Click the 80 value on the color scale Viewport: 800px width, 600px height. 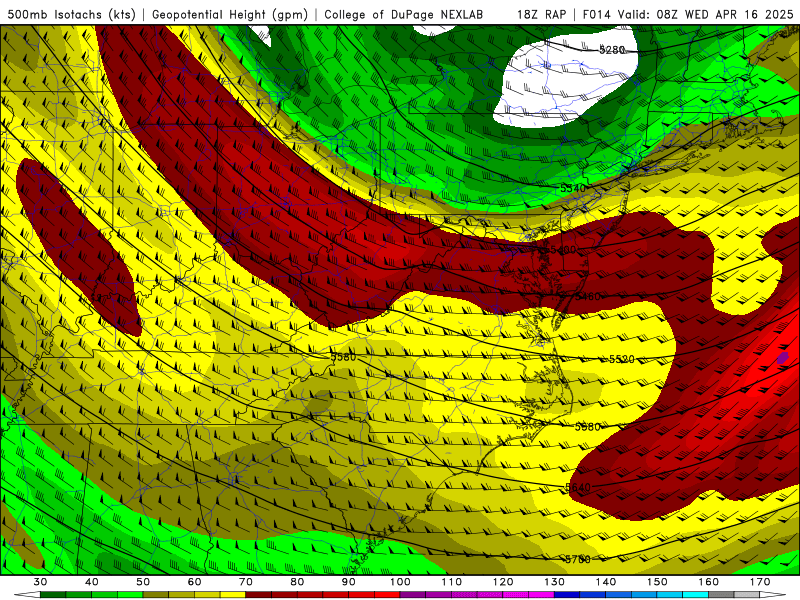click(297, 582)
